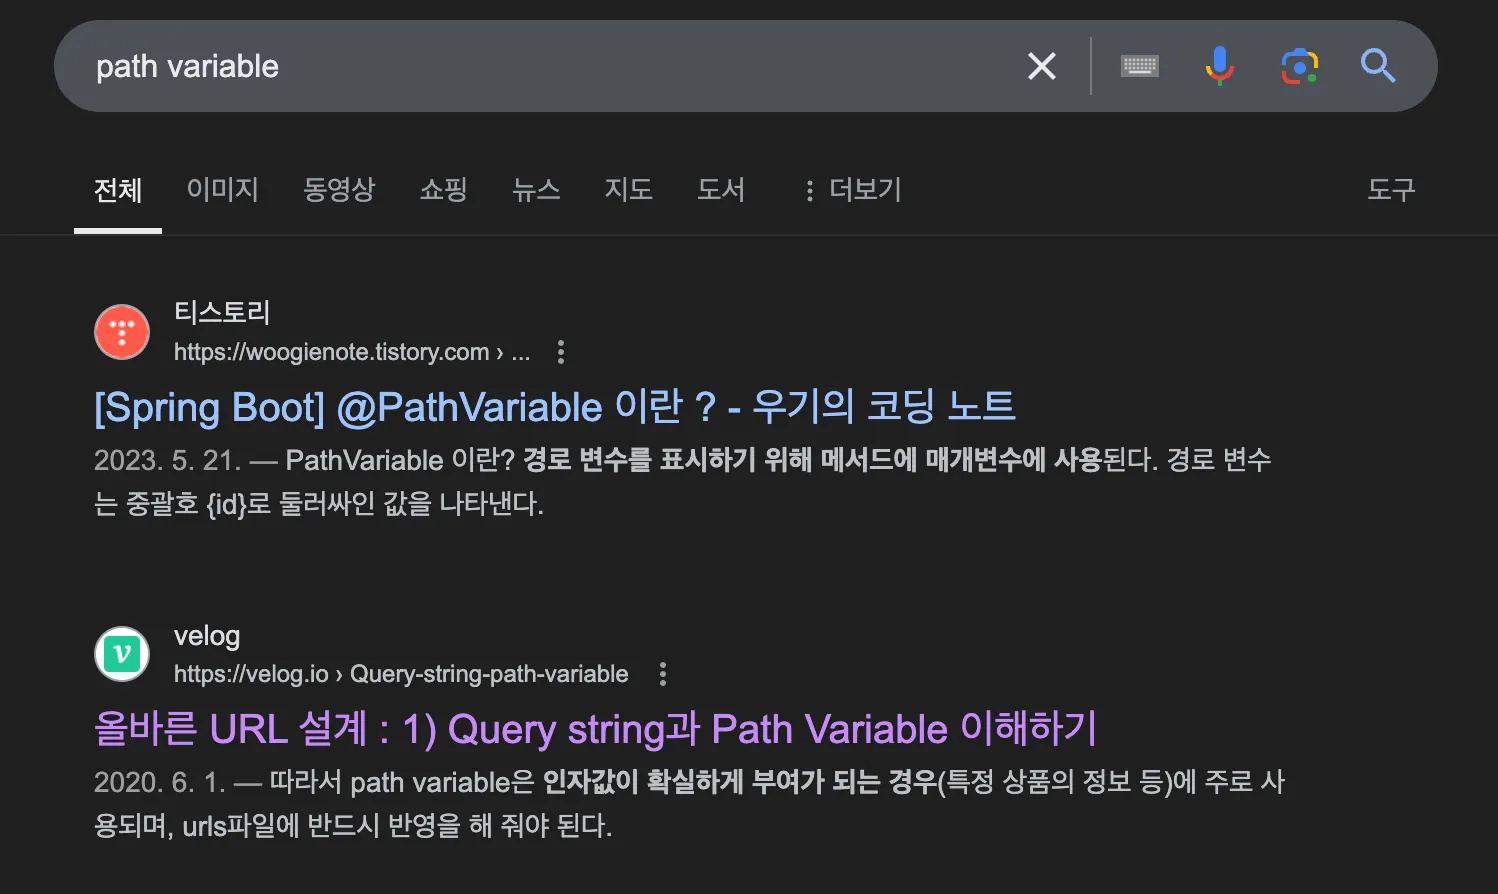Open the Spring Boot @PathVariable result link
Screen dimensions: 1498x894
click(x=554, y=408)
